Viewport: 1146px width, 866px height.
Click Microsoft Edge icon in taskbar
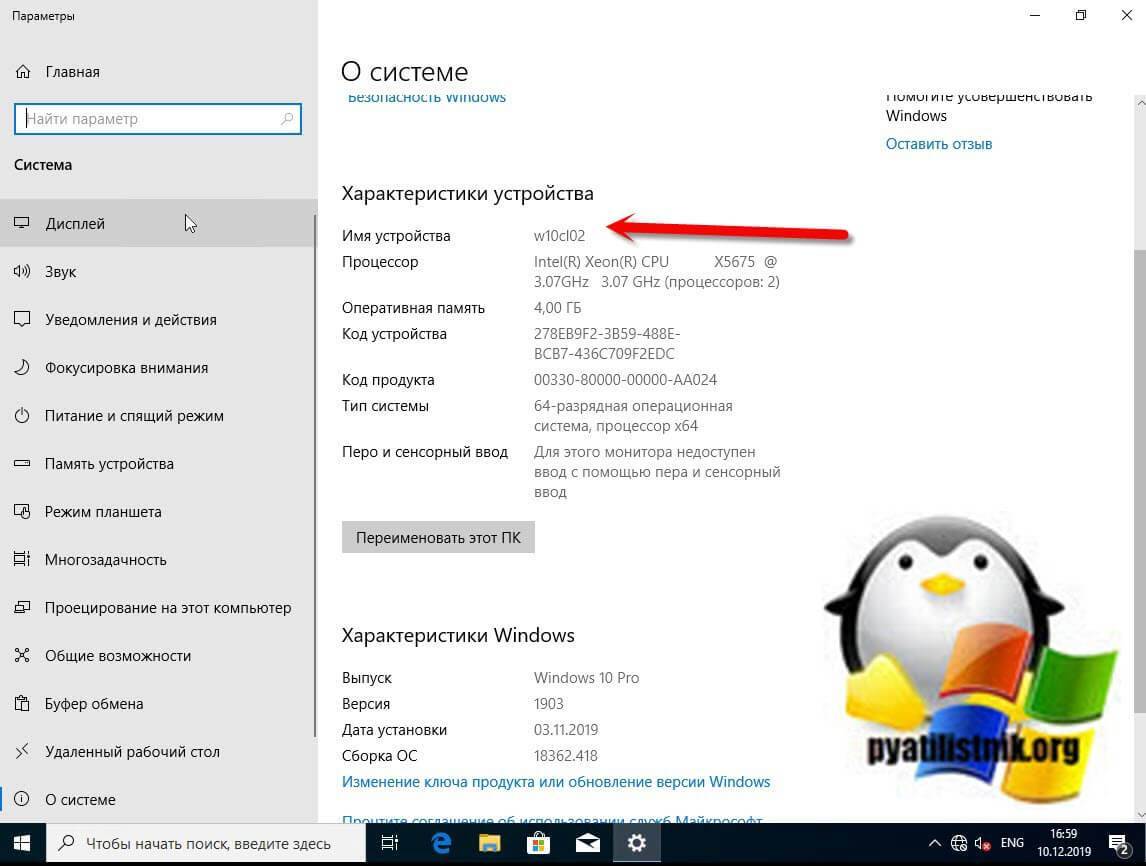(x=441, y=843)
